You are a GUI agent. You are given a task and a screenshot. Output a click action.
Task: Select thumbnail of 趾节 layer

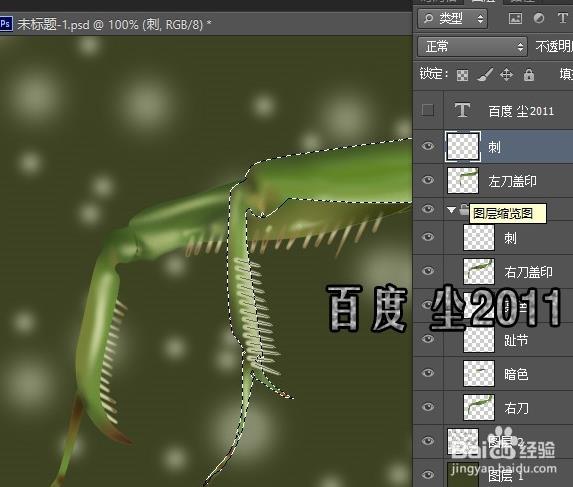(x=479, y=339)
